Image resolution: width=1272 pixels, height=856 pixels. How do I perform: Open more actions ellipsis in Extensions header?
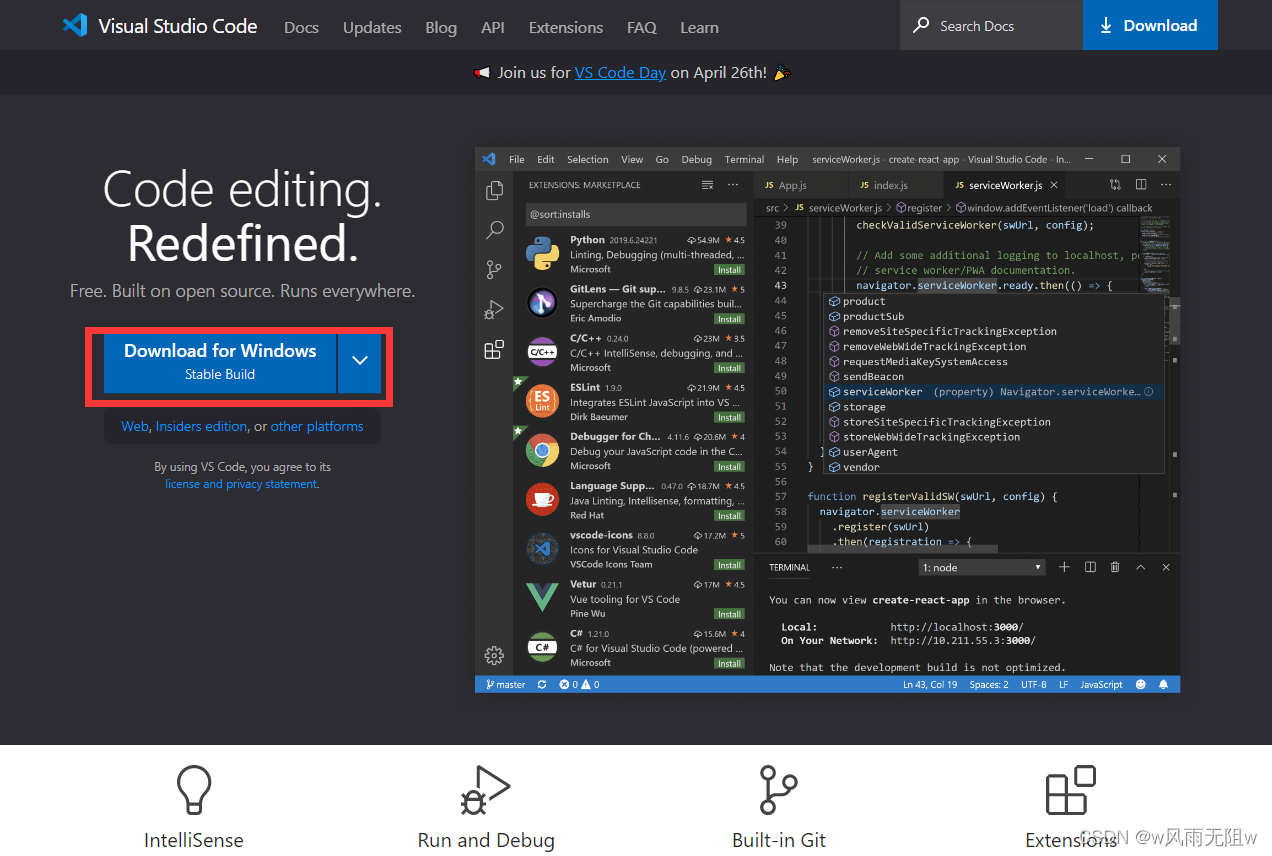coord(733,185)
